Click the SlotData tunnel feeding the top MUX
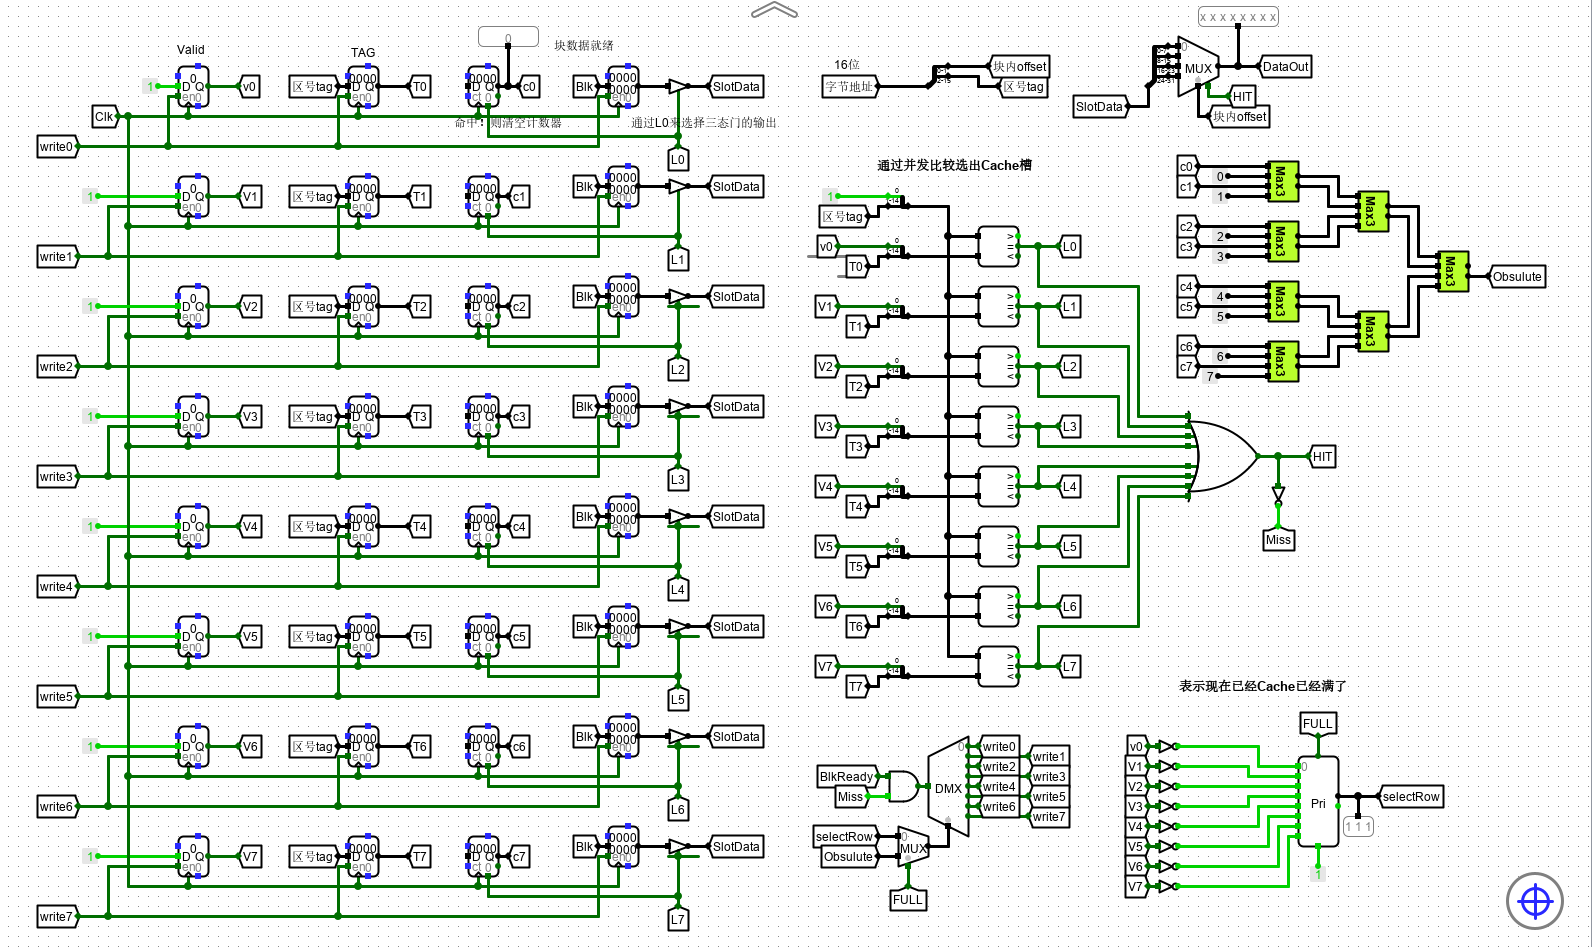 click(x=1100, y=107)
